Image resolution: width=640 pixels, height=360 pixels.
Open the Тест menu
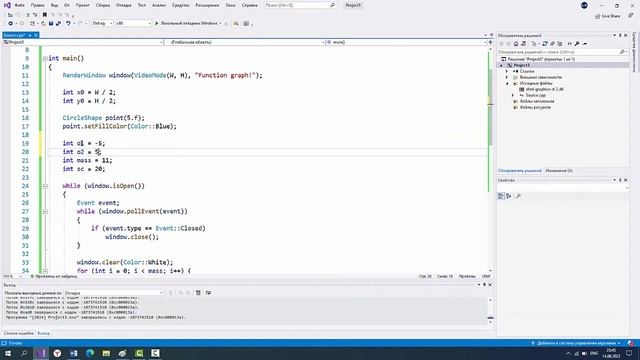(x=141, y=5)
